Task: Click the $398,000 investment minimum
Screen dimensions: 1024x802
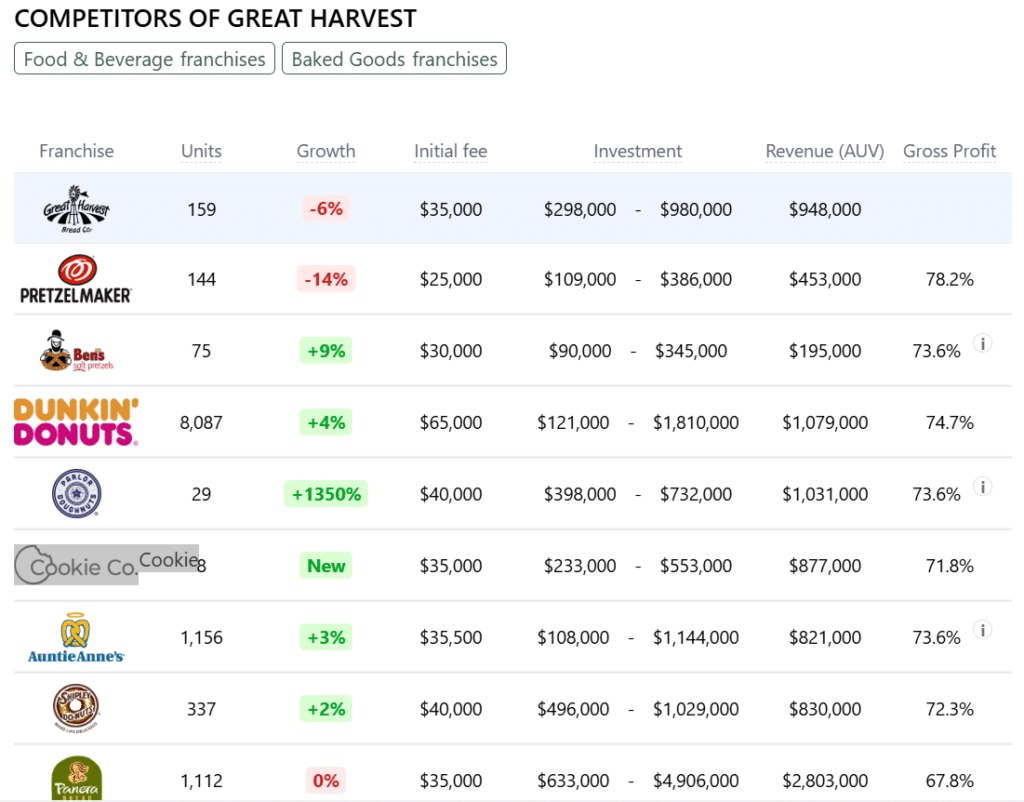Action: pyautogui.click(x=580, y=494)
